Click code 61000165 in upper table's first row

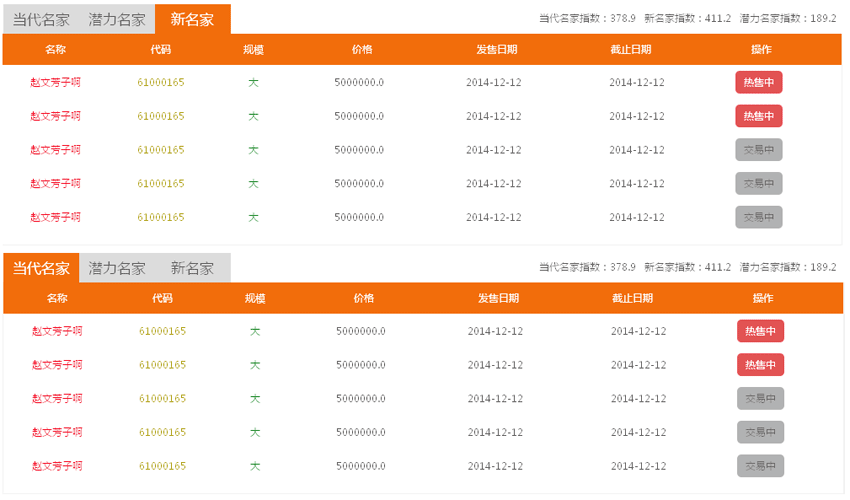point(160,82)
